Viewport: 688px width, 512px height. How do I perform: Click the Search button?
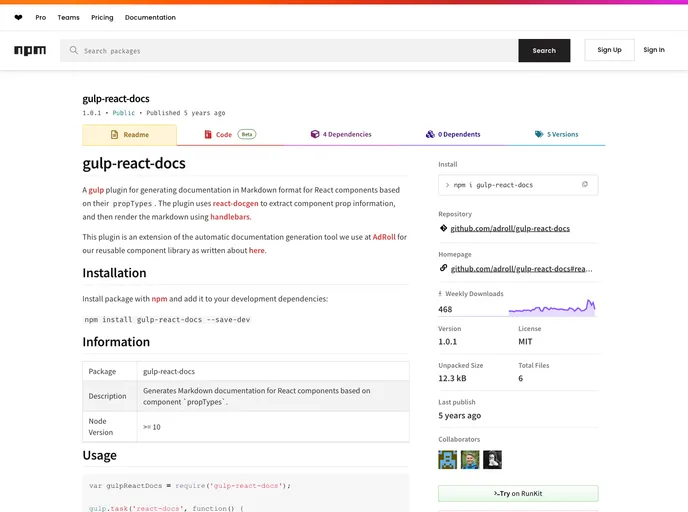pos(544,50)
